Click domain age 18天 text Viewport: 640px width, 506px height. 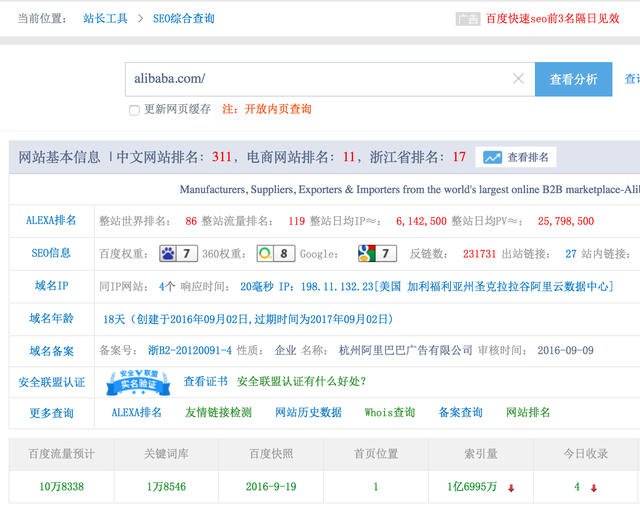[114, 319]
